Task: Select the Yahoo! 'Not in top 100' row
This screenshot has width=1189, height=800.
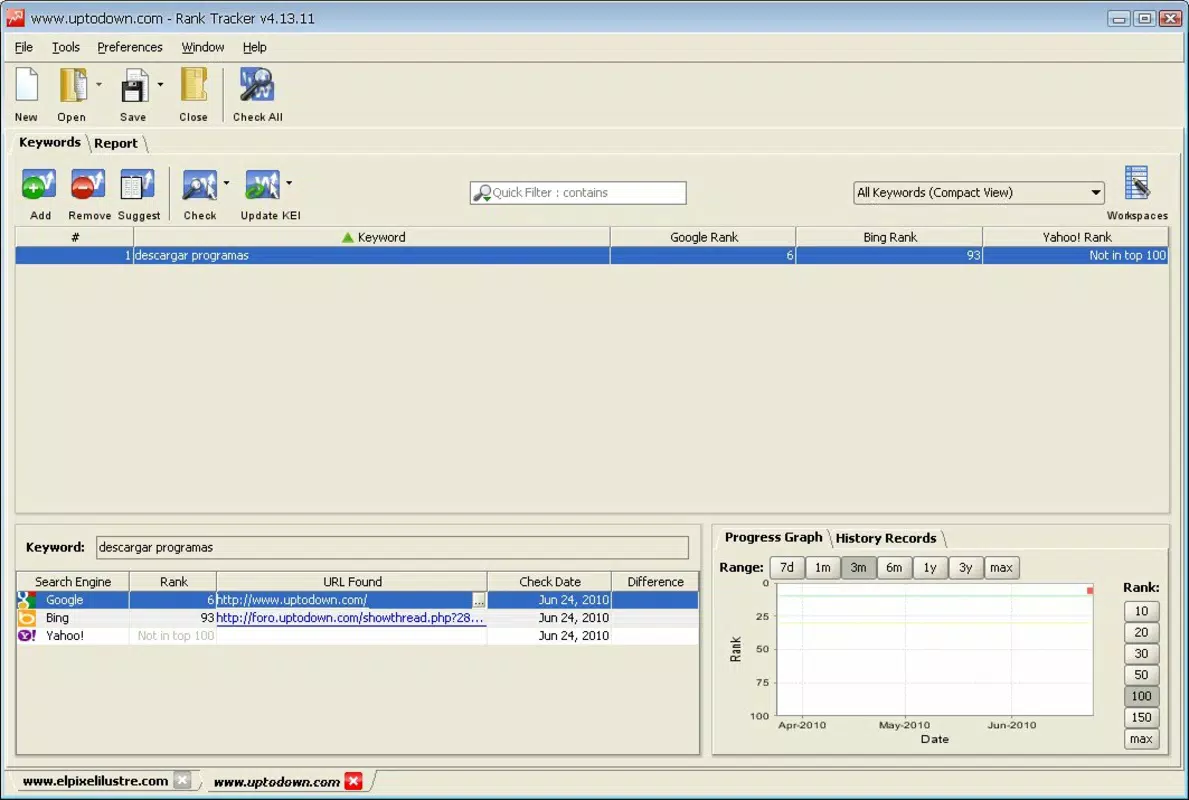Action: 357,635
